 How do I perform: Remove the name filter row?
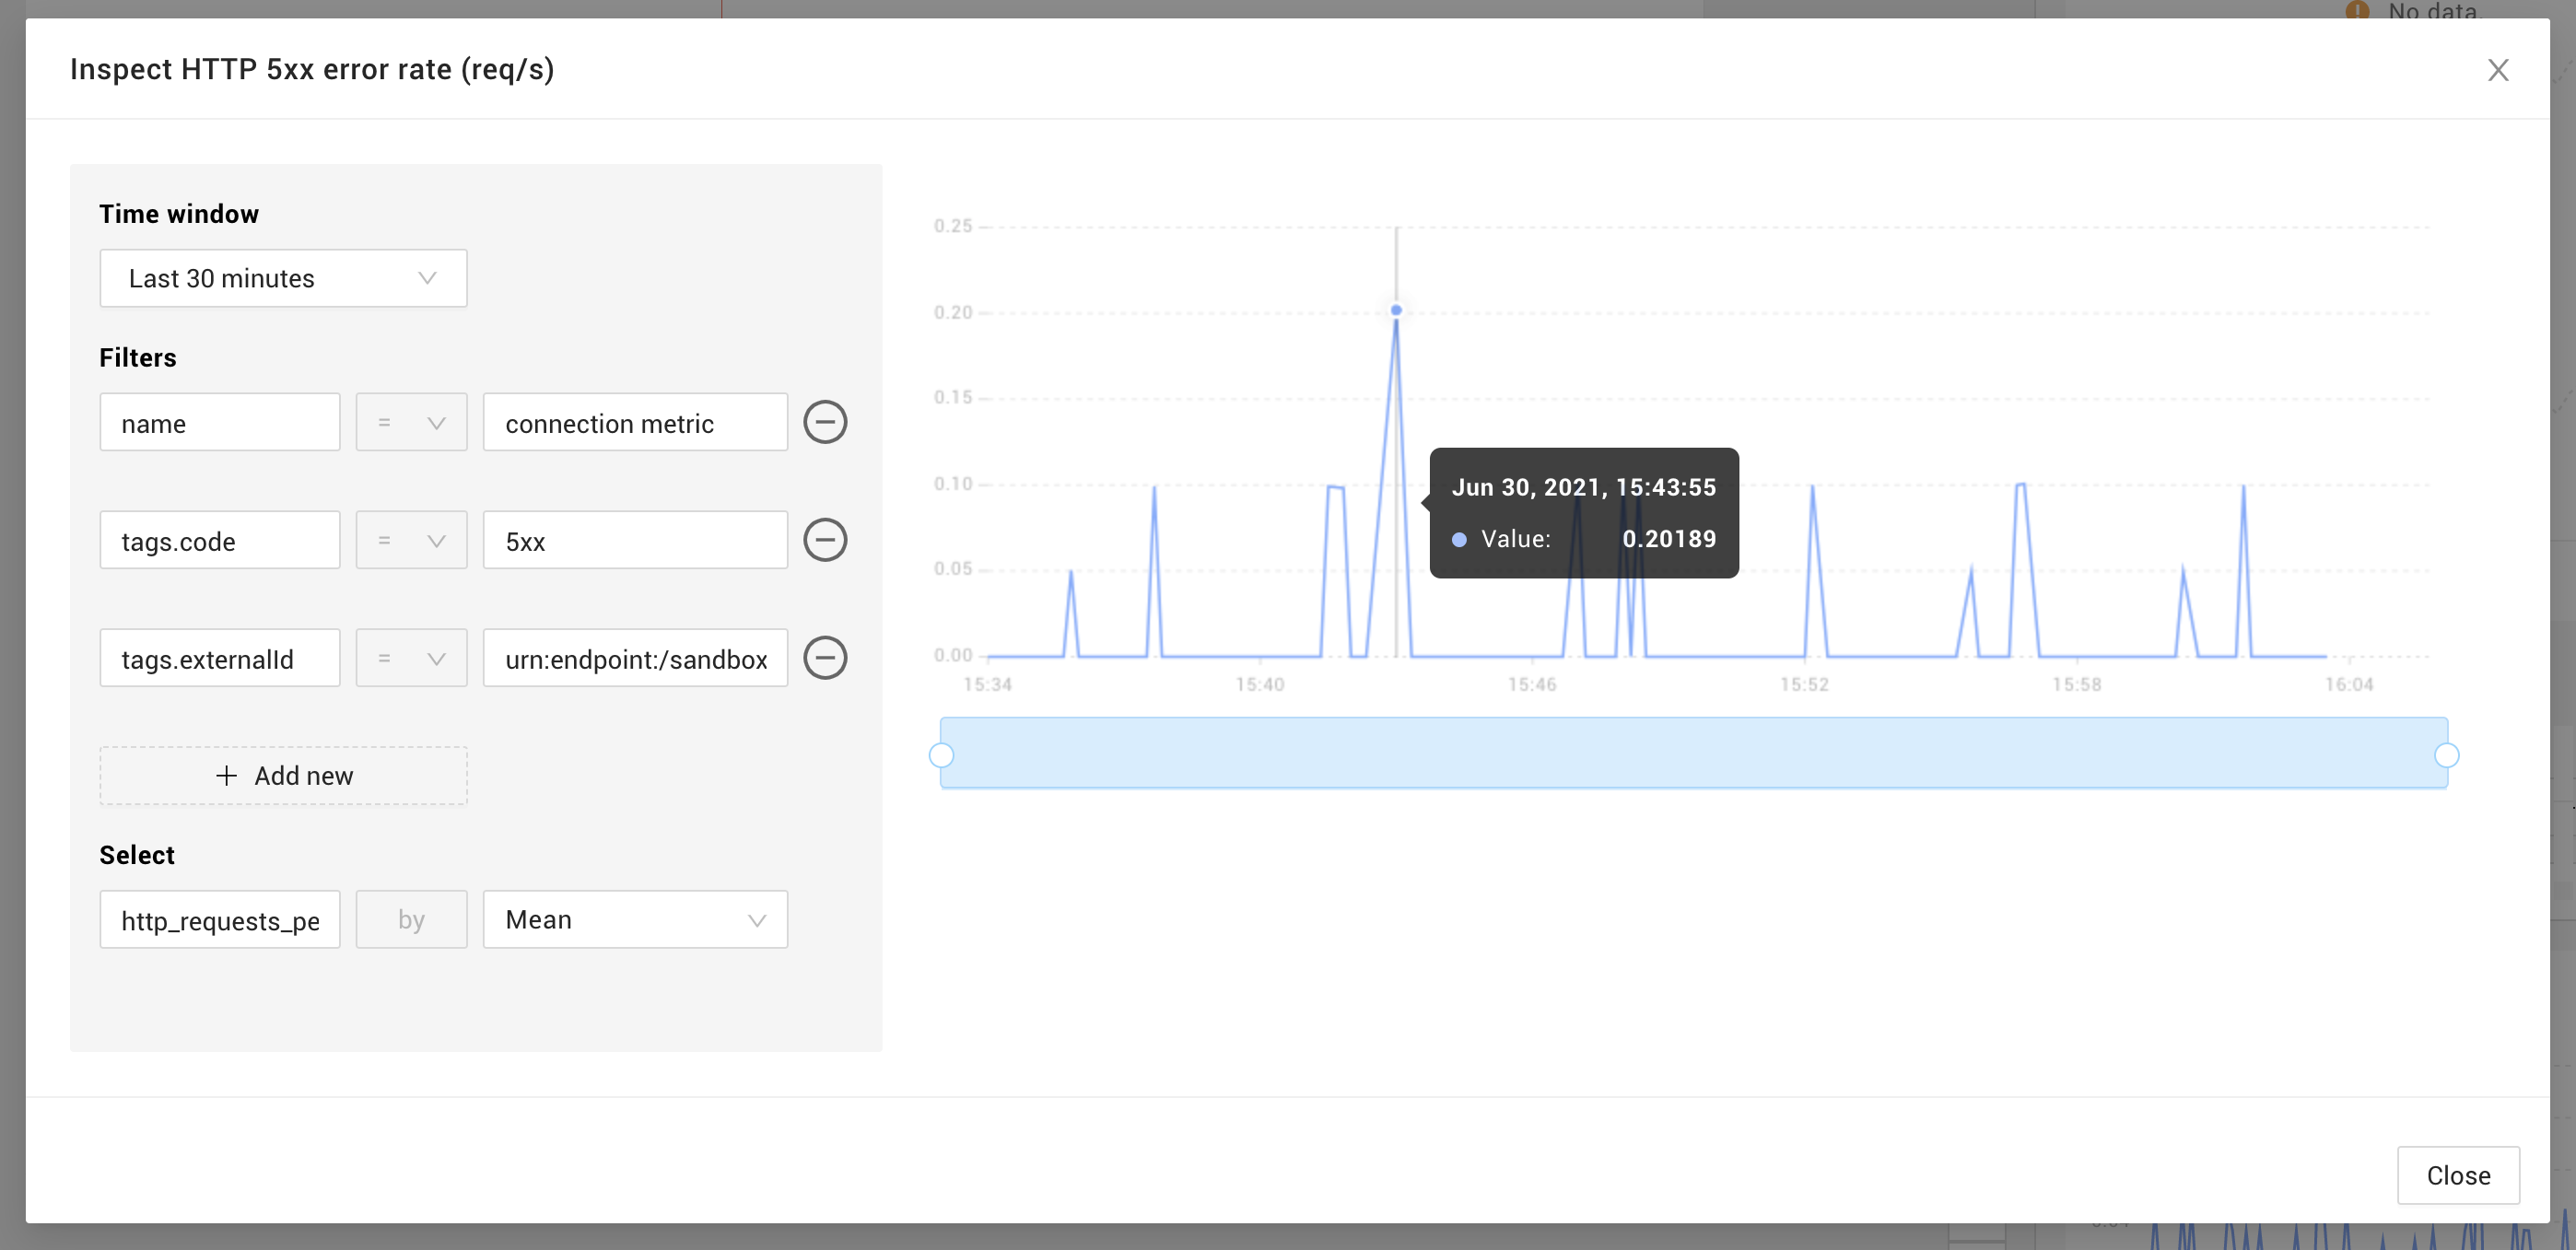825,422
